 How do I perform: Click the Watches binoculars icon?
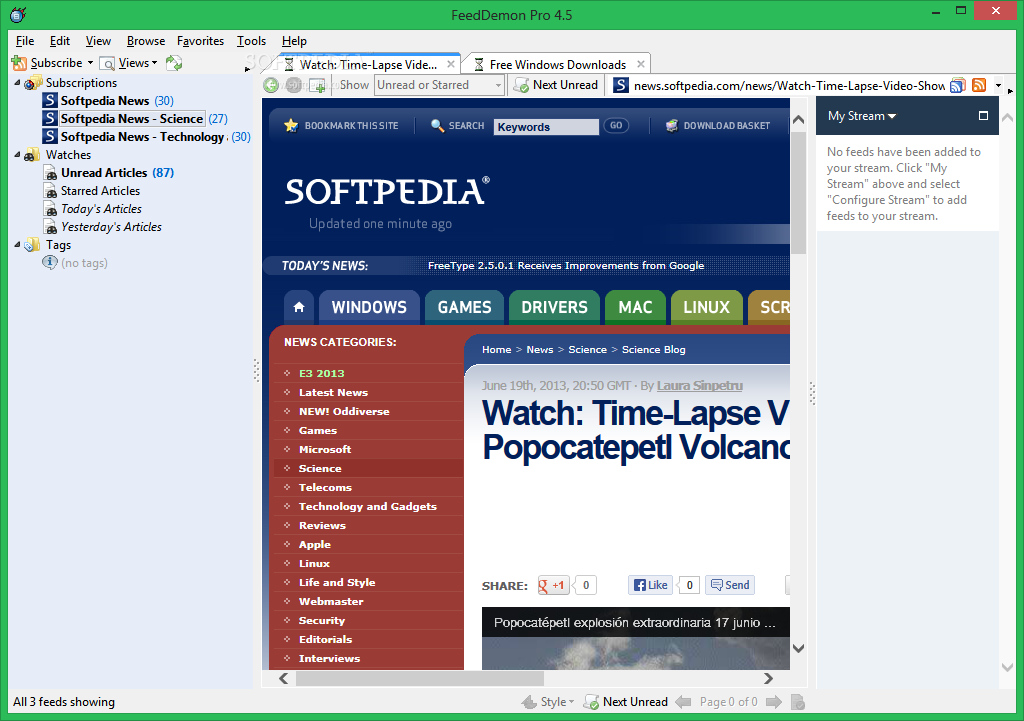point(32,155)
